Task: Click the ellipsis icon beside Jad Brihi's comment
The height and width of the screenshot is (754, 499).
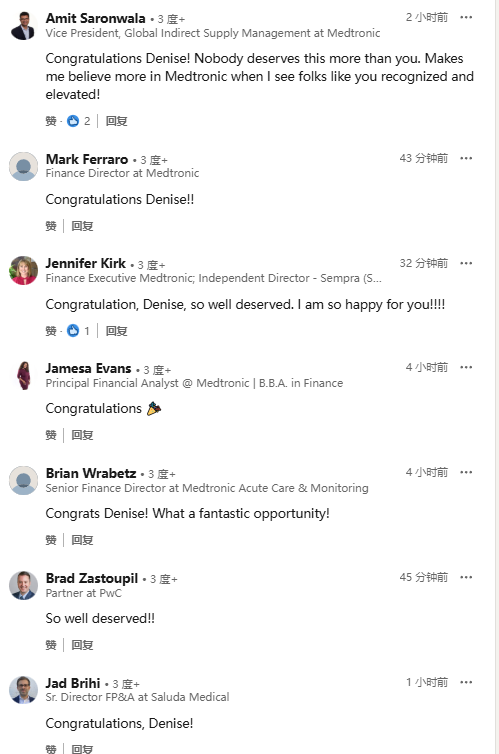Action: tap(466, 682)
